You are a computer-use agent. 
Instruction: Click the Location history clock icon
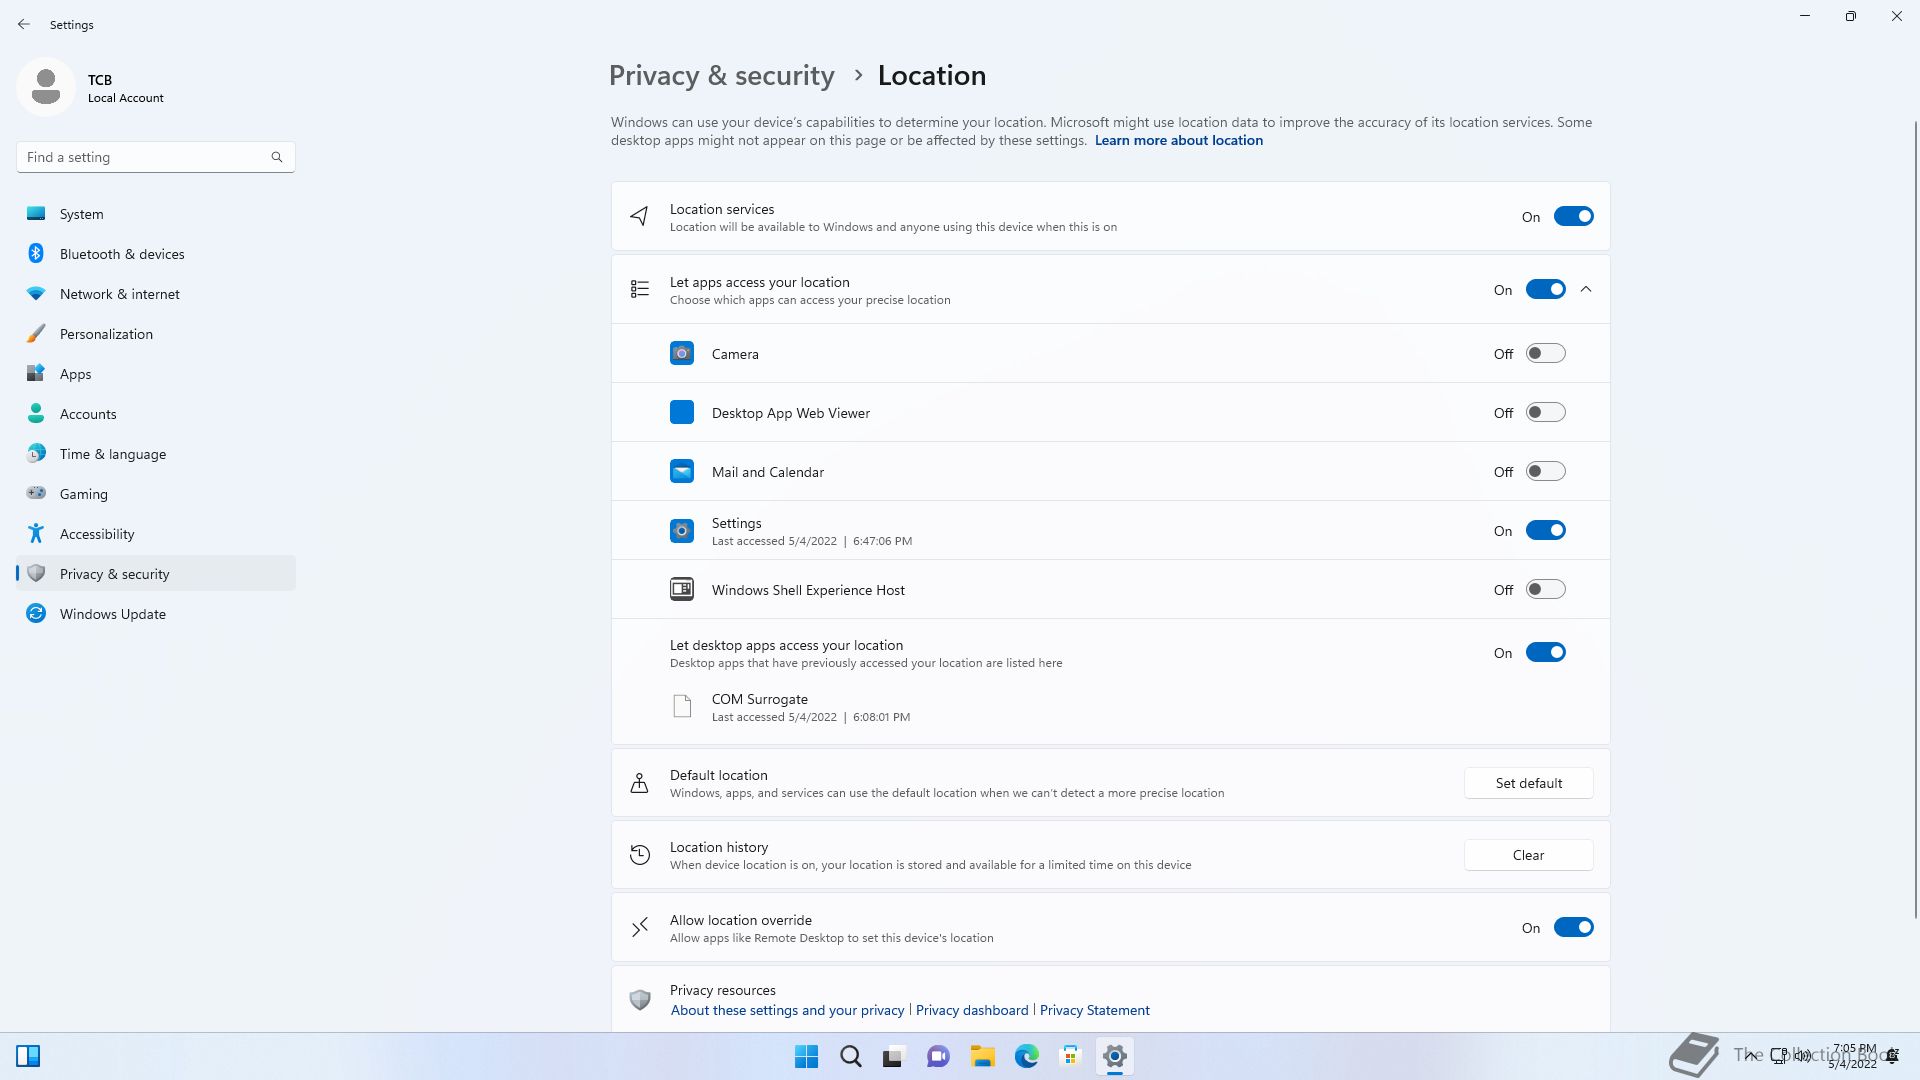pos(640,855)
